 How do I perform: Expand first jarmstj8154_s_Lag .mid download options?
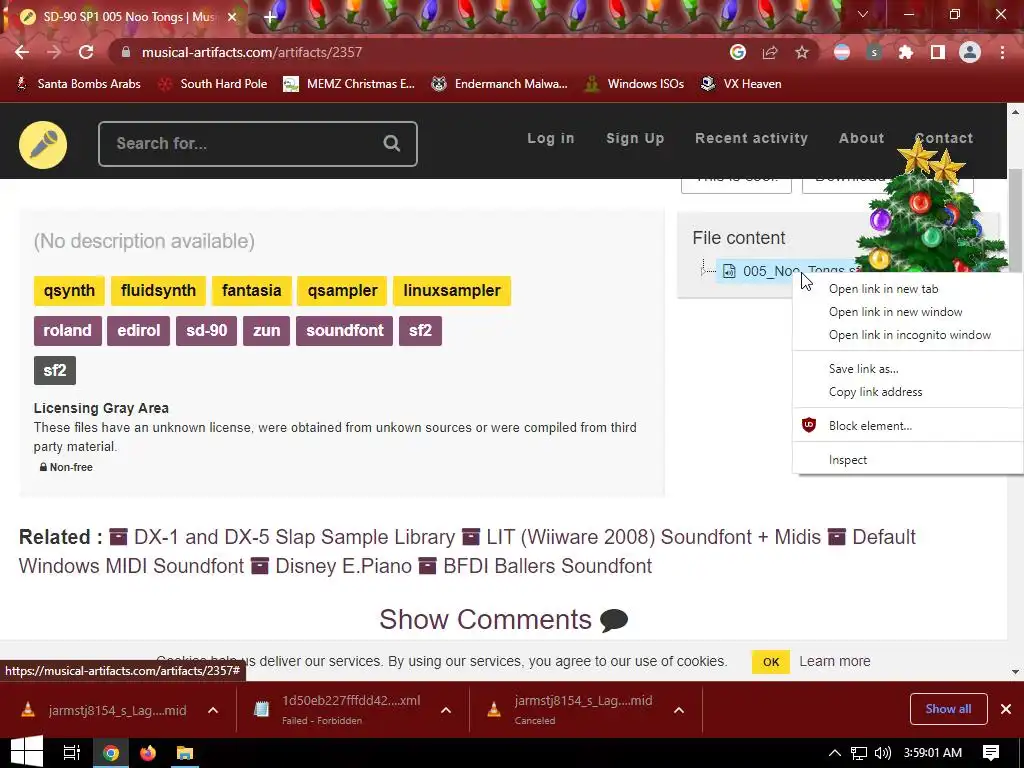tap(213, 710)
